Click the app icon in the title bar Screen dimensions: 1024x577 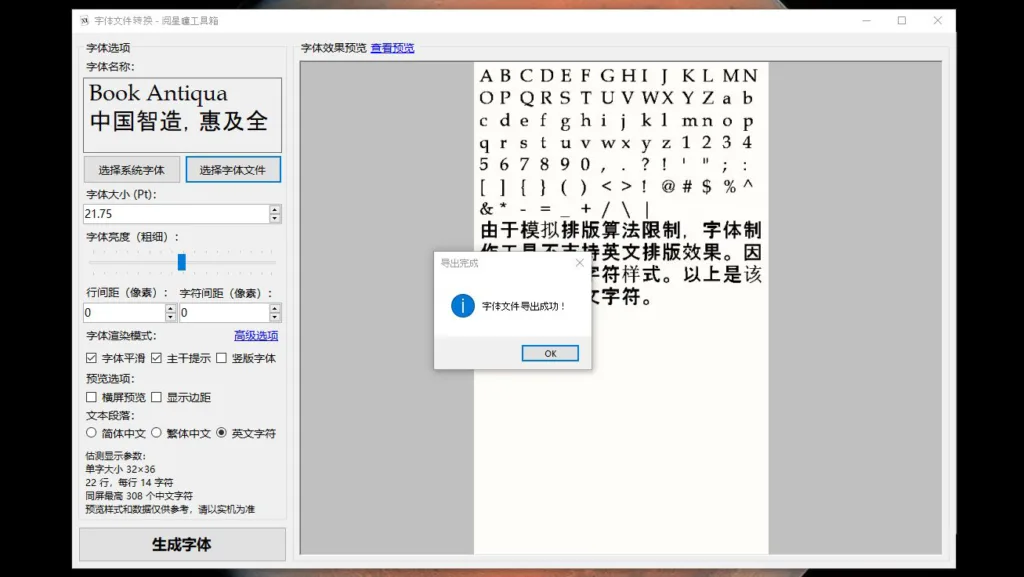[x=83, y=19]
